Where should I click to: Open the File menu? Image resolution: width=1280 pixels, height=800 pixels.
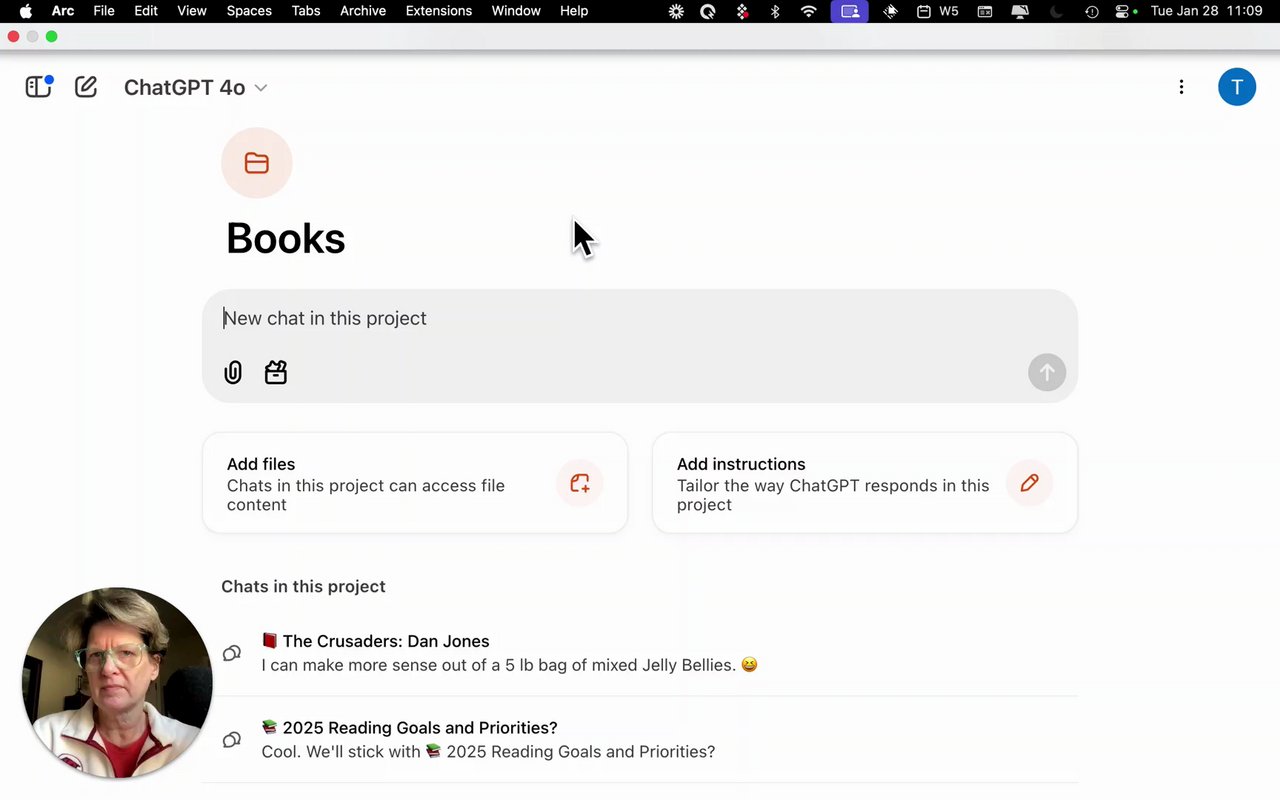pyautogui.click(x=104, y=11)
